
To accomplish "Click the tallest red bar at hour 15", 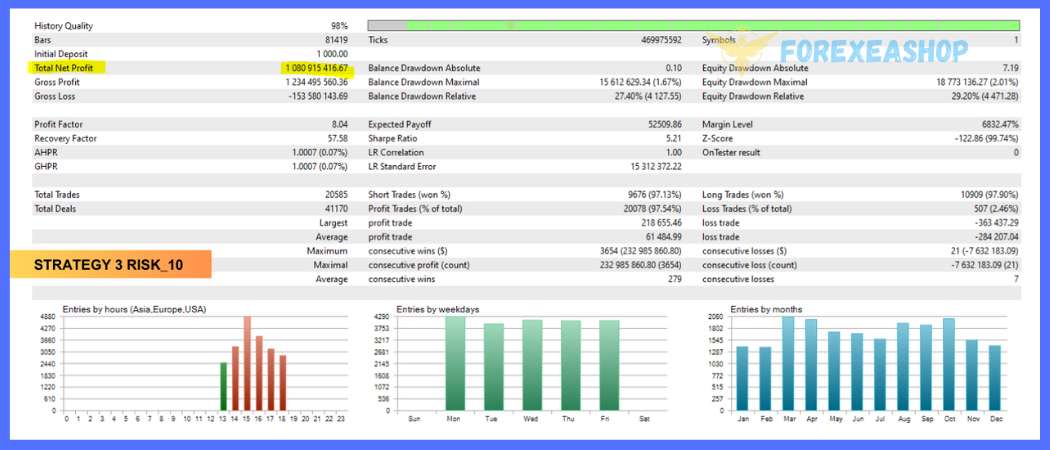I will click(x=247, y=363).
